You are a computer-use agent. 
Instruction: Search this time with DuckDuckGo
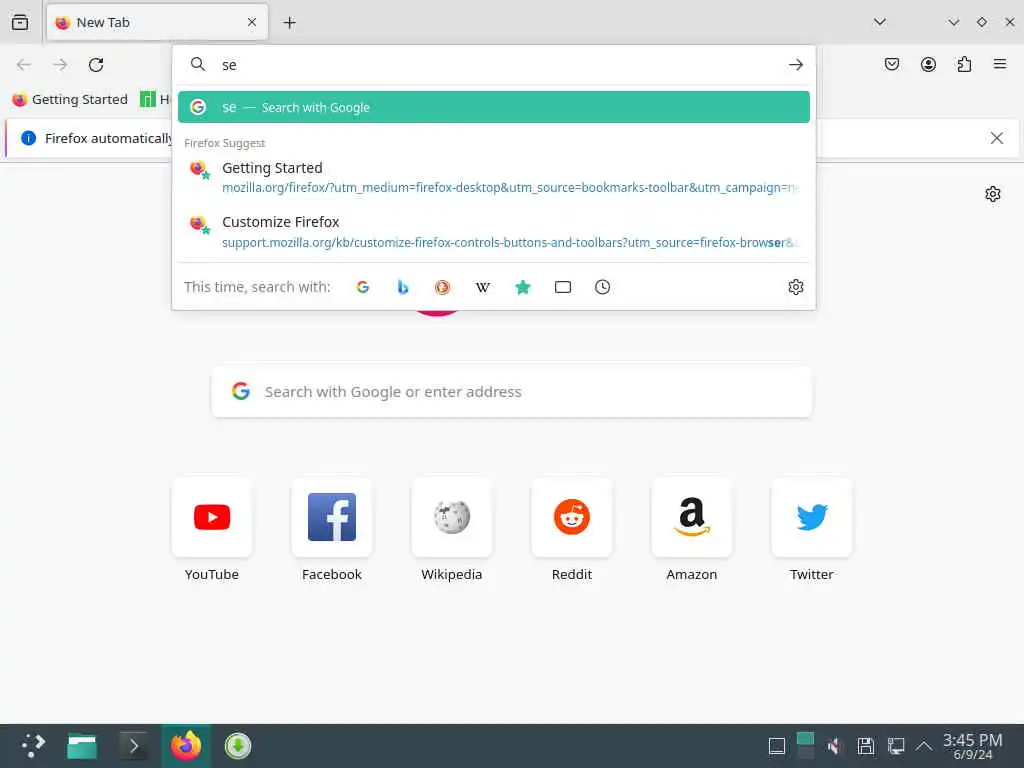442,287
